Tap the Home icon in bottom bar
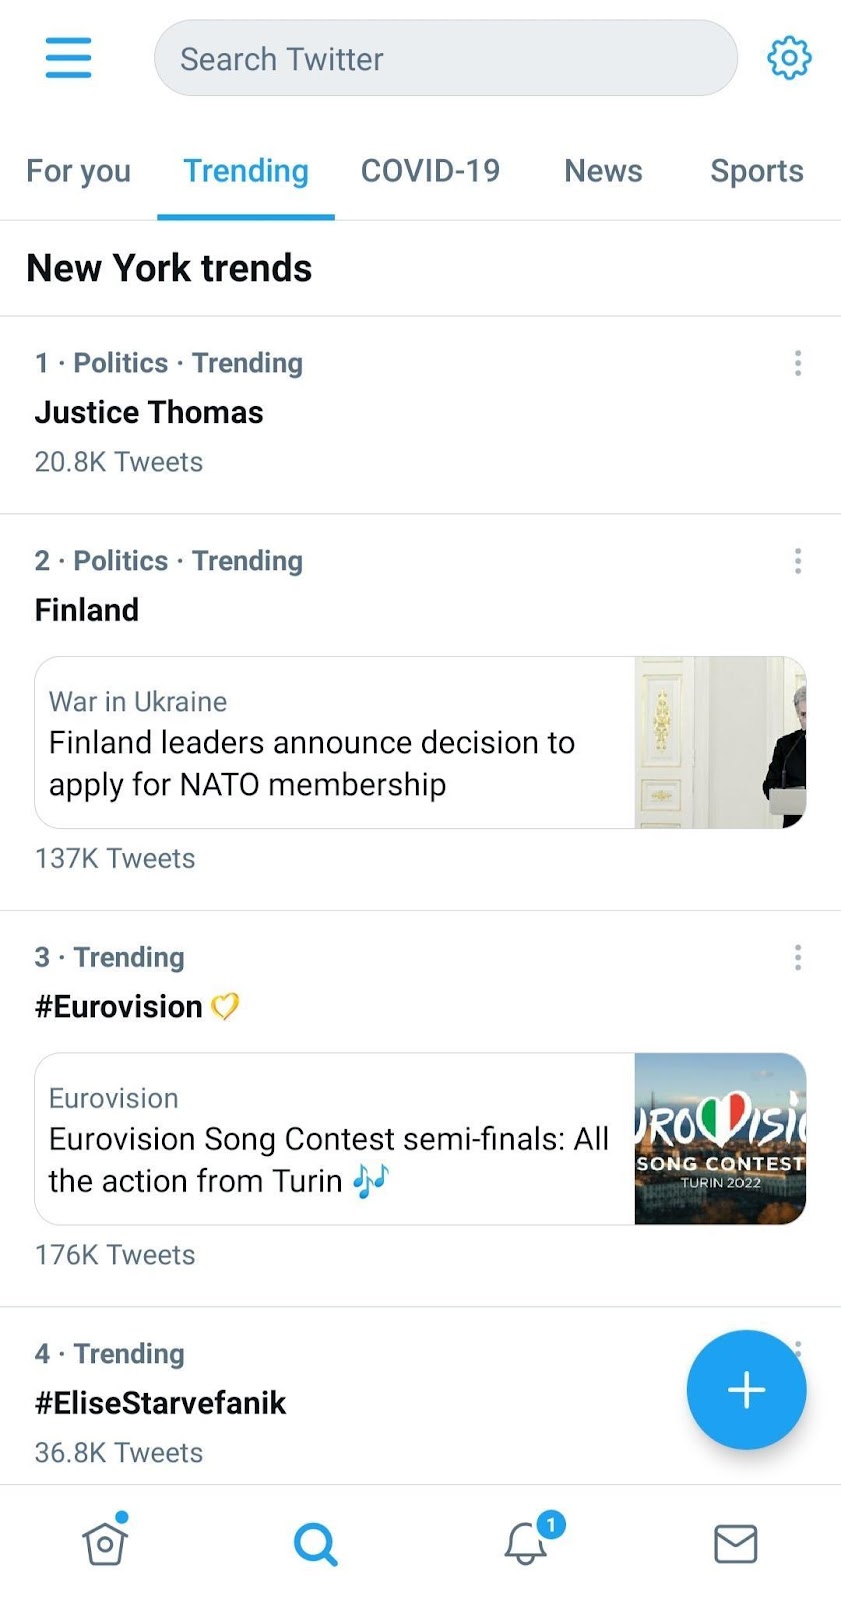 coord(105,1543)
